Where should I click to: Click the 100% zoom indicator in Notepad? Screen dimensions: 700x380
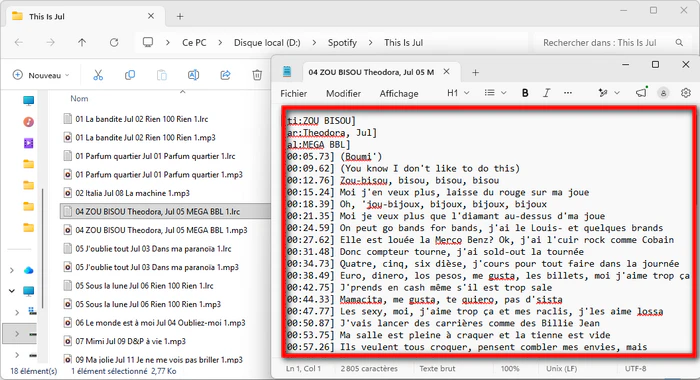click(x=510, y=369)
